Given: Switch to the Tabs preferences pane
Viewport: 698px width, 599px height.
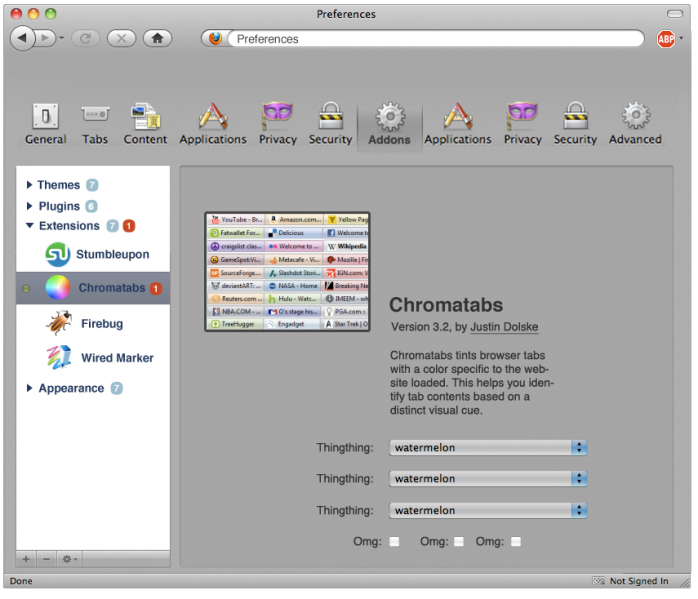Looking at the screenshot, I should 95,124.
